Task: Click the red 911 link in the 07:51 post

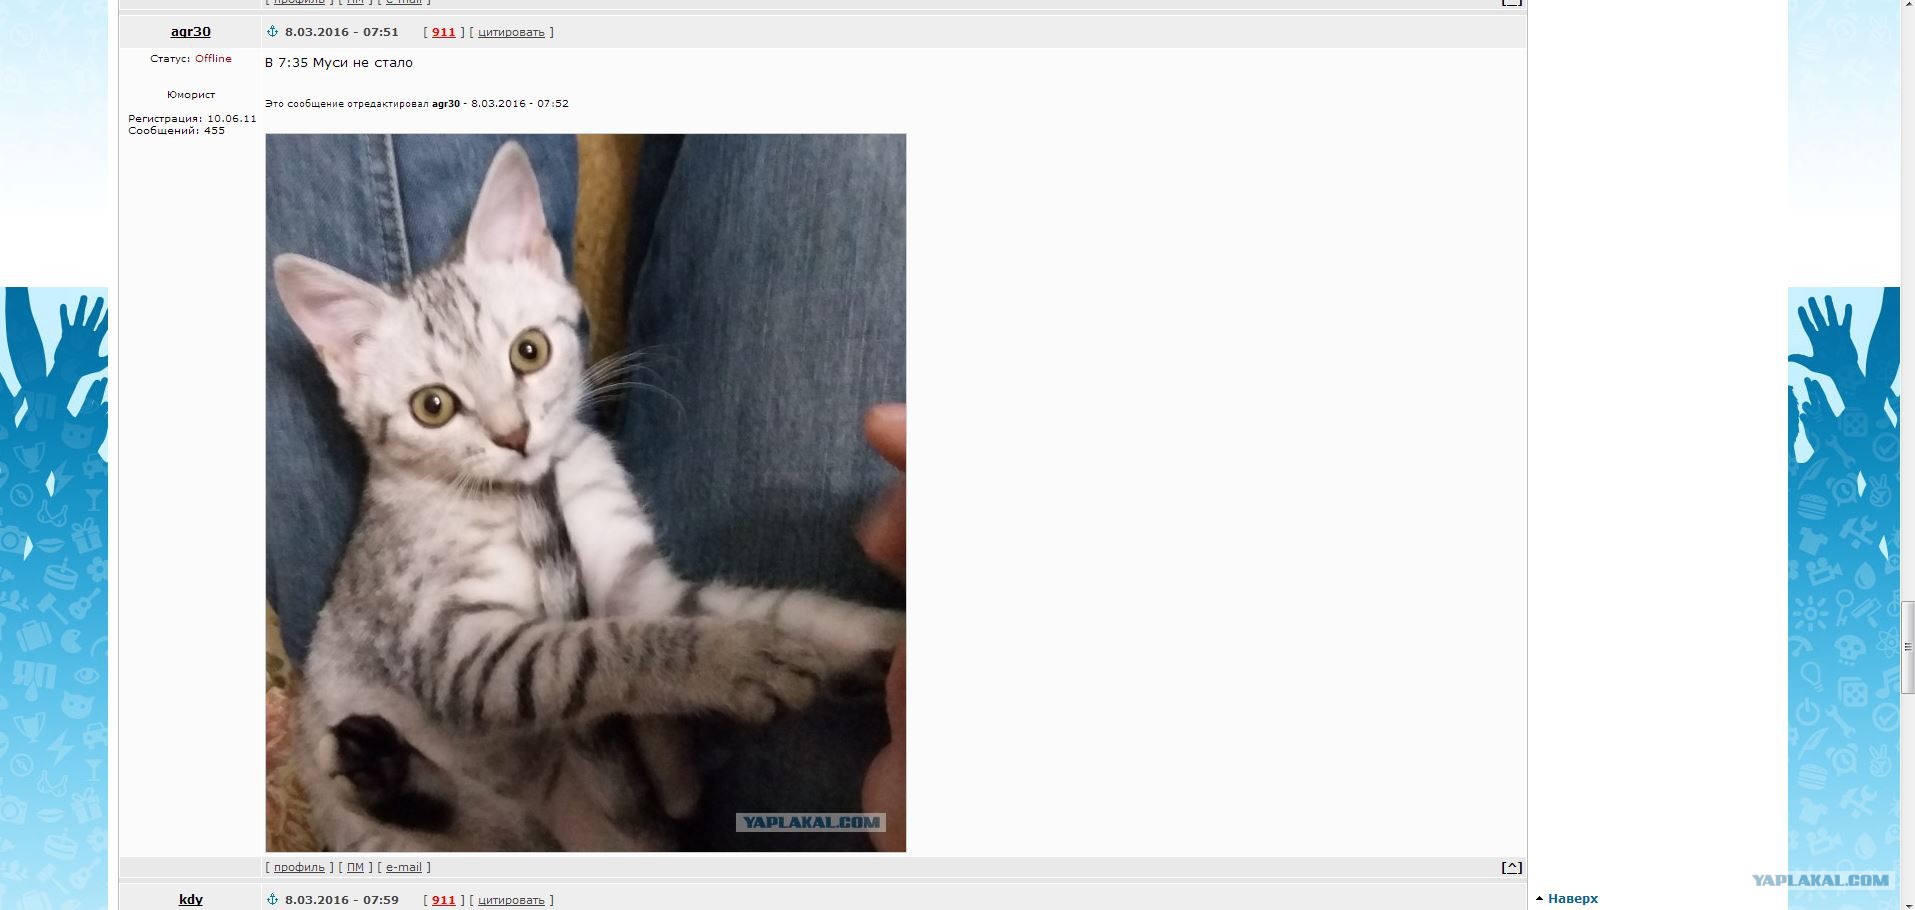Action: (x=443, y=32)
